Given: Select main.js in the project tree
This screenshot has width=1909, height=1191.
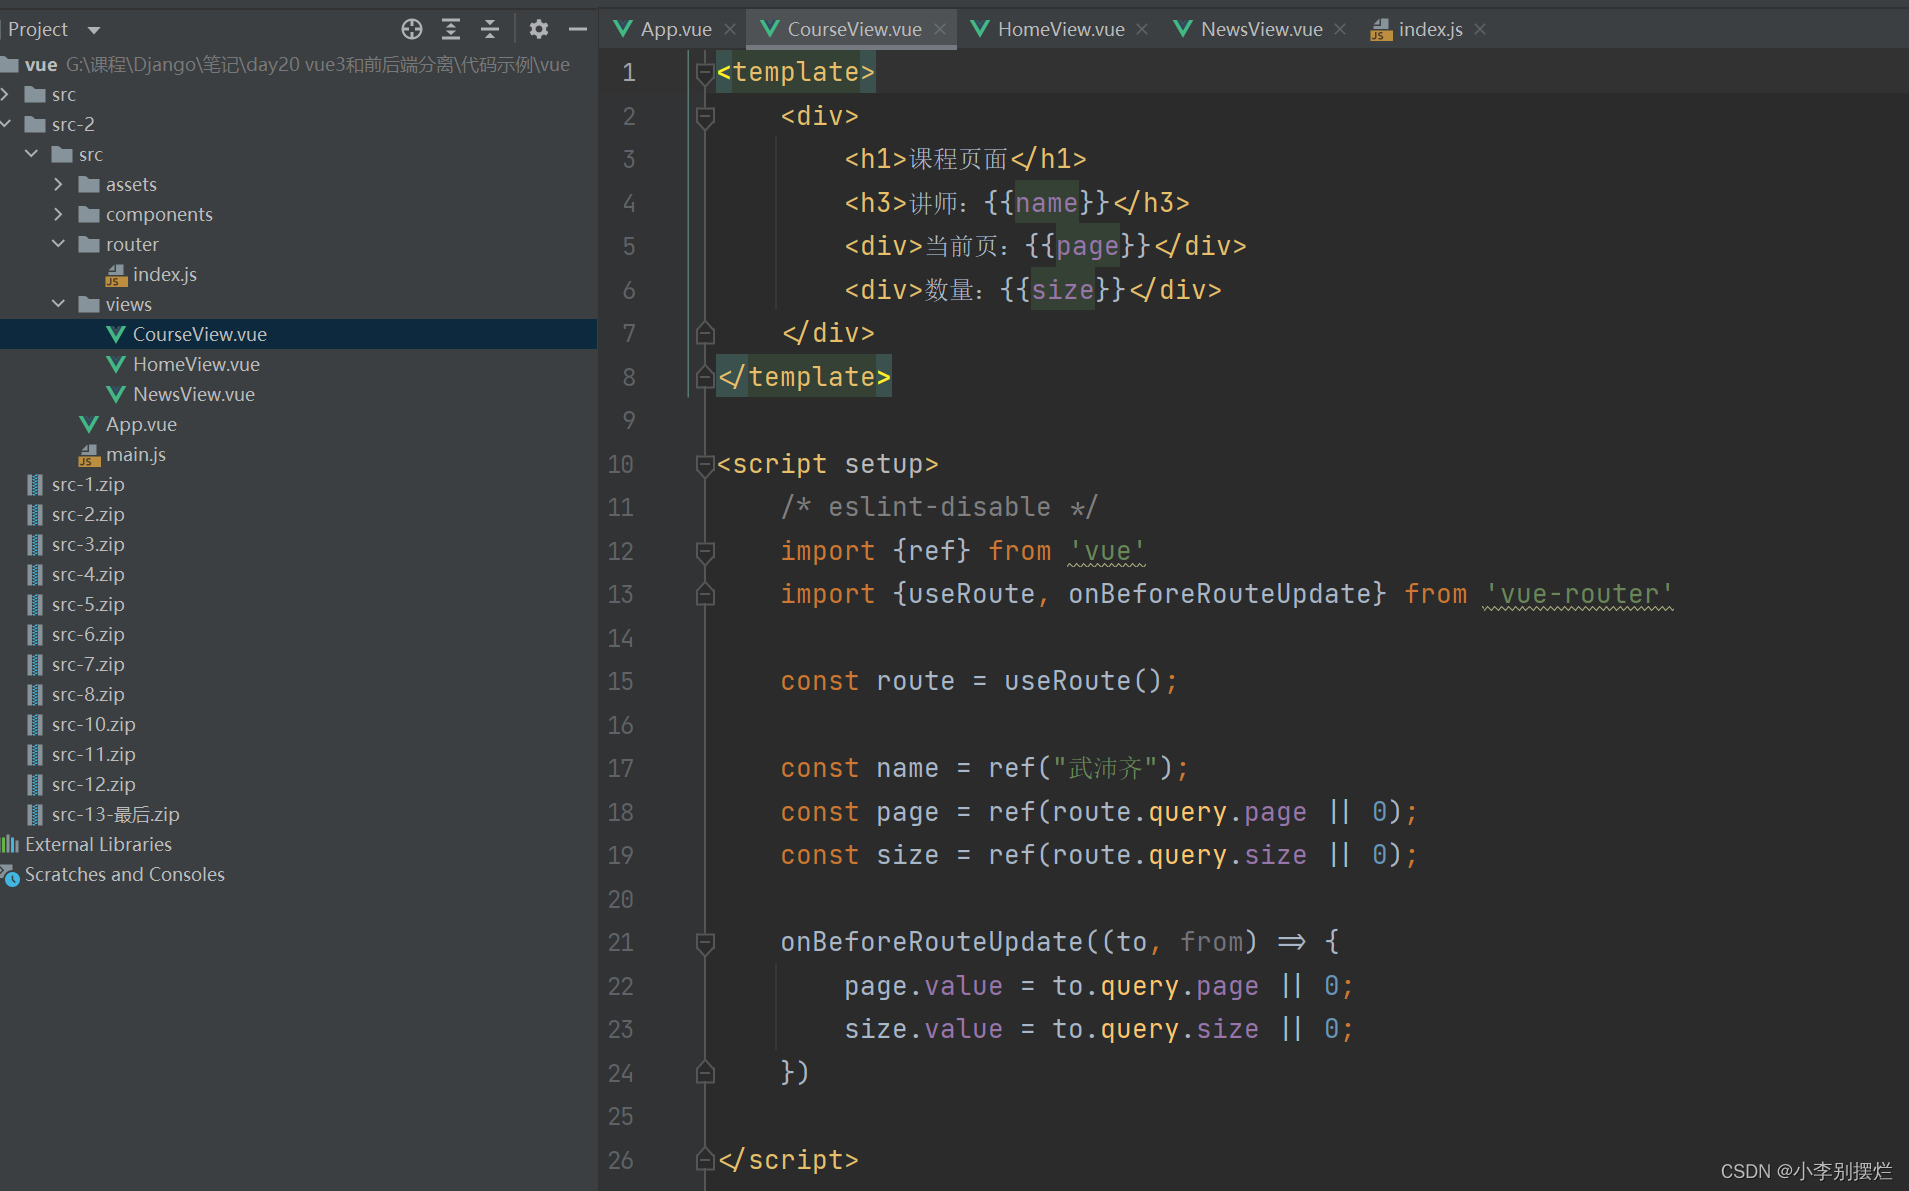Looking at the screenshot, I should coord(298,454).
